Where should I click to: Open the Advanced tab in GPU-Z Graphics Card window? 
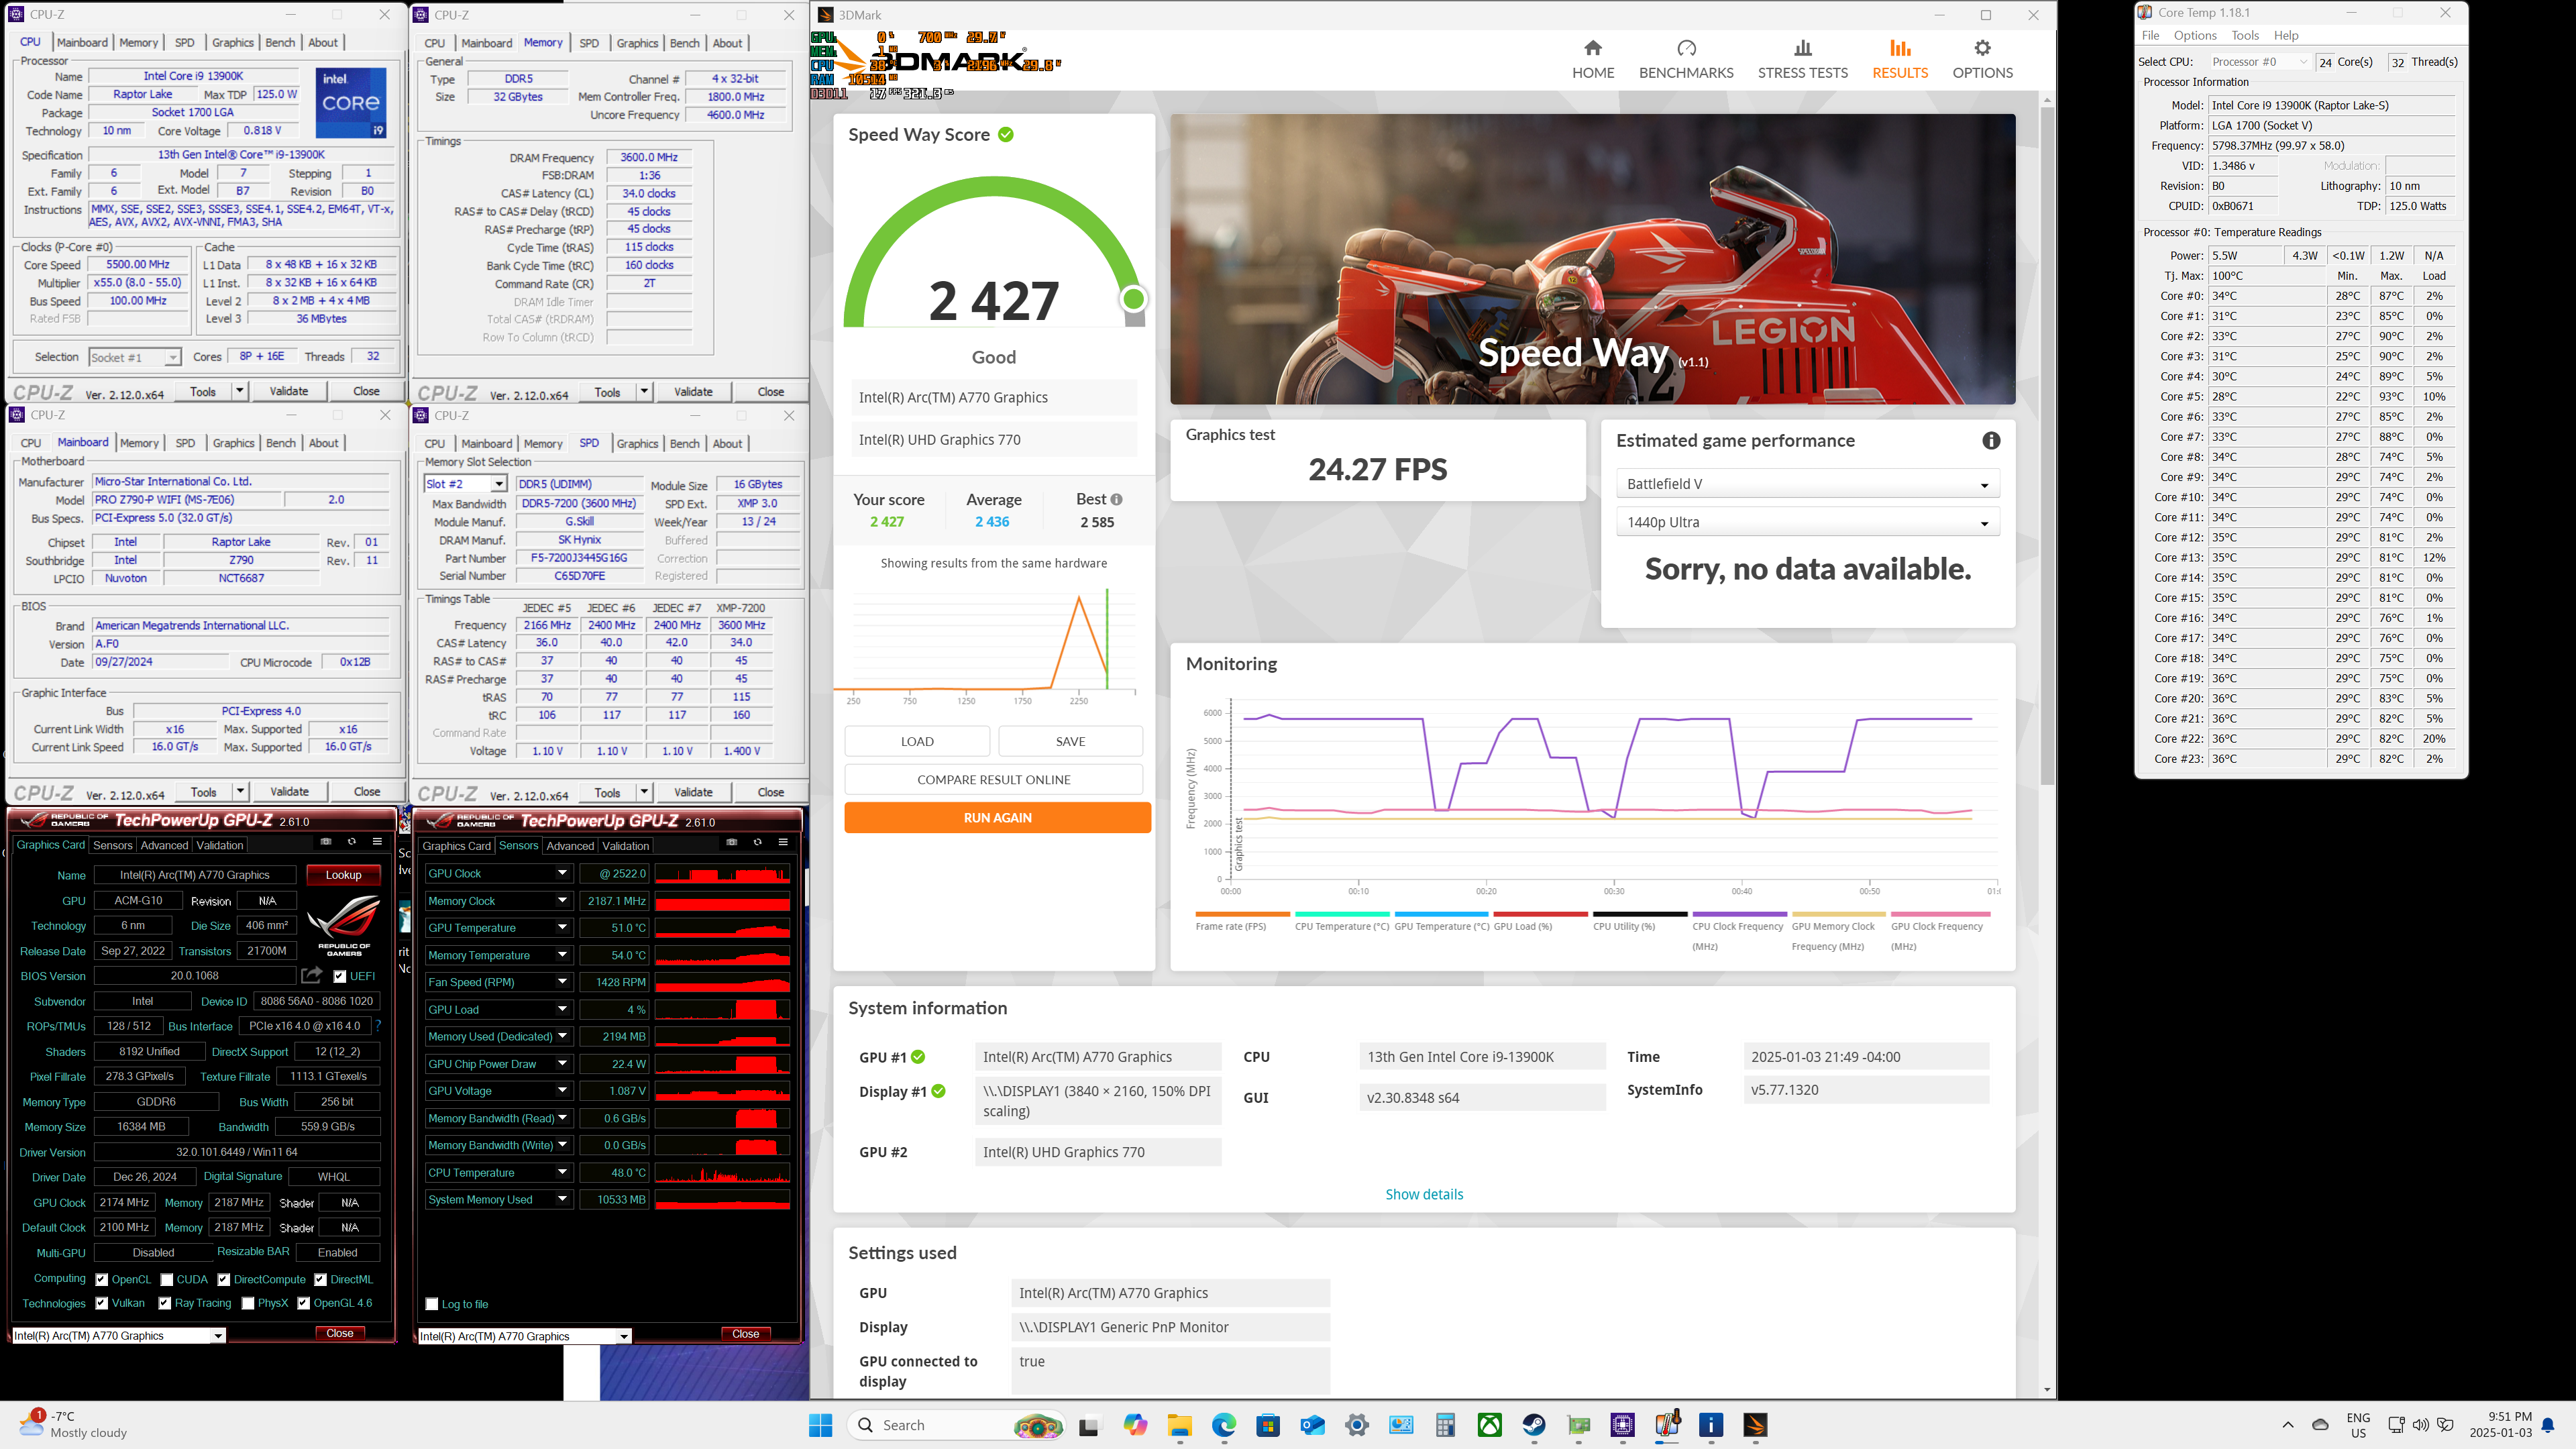point(164,845)
